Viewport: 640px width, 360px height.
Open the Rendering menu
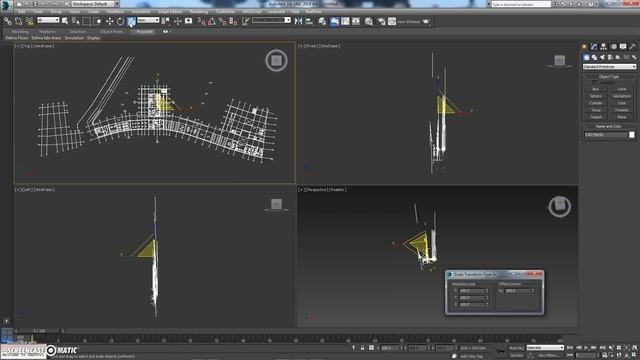click(x=198, y=12)
